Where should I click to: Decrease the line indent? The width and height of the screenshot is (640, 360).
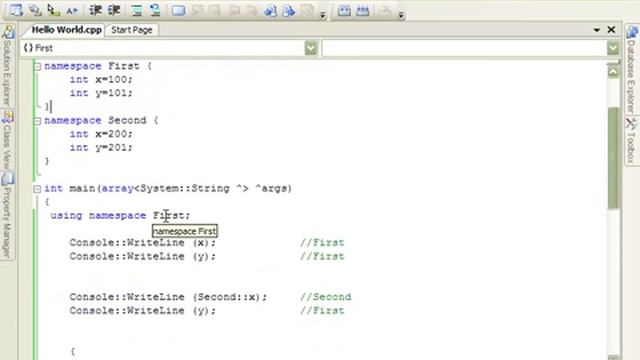point(95,10)
